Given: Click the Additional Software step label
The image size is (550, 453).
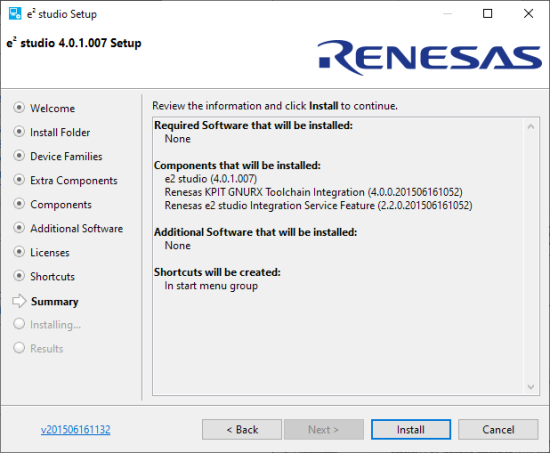Looking at the screenshot, I should (76, 228).
